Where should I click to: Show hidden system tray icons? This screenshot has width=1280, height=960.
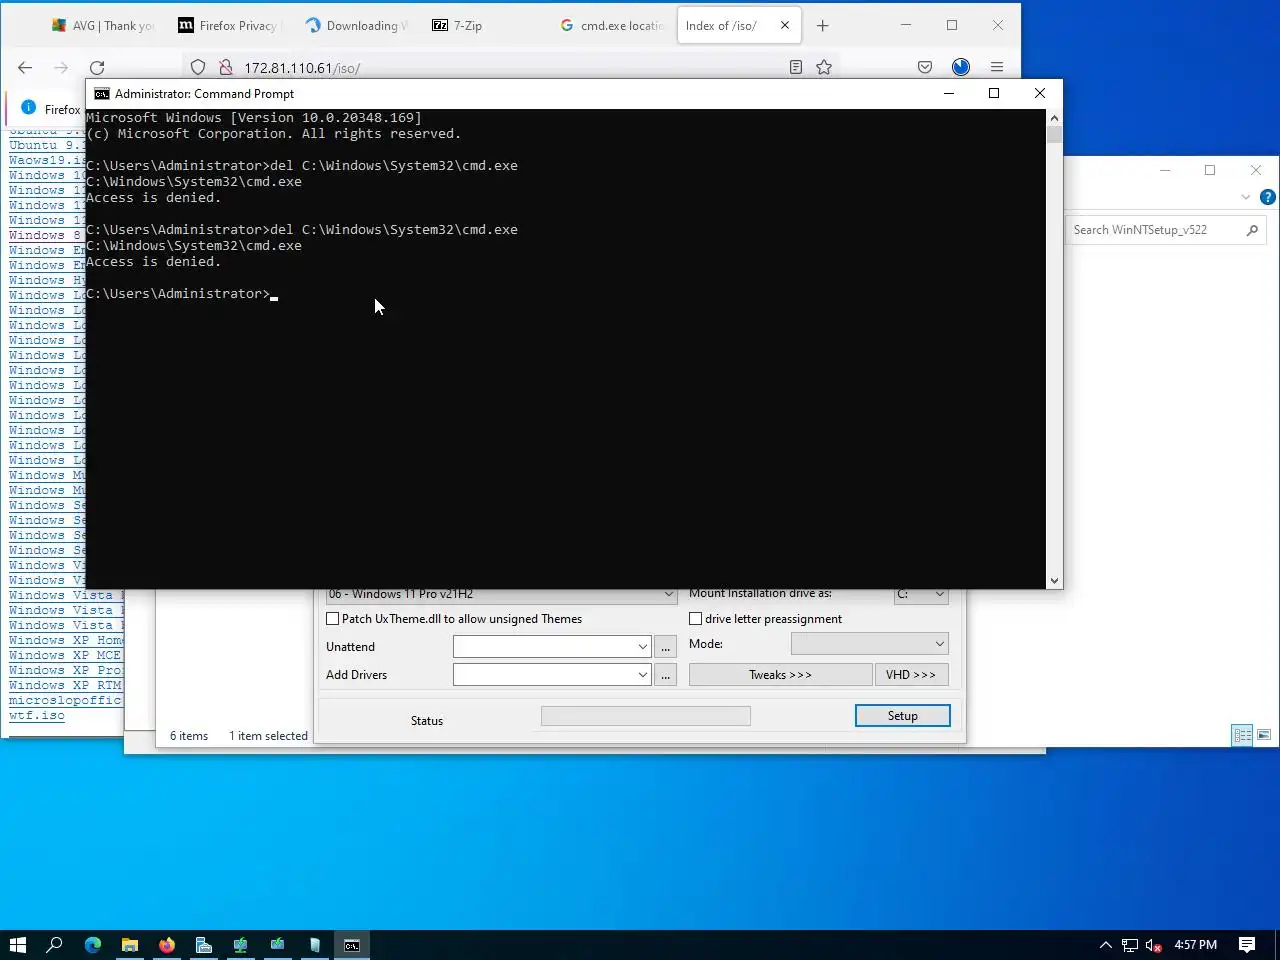1106,945
